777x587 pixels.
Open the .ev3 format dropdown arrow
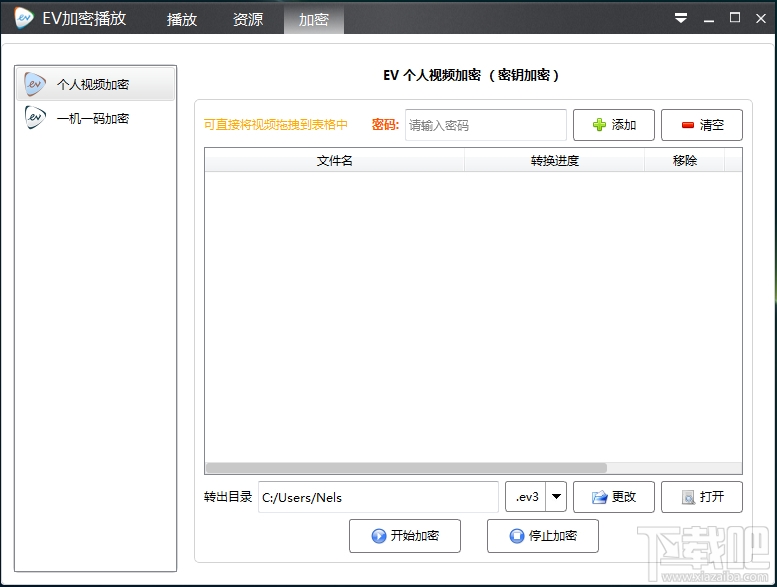pyautogui.click(x=556, y=496)
